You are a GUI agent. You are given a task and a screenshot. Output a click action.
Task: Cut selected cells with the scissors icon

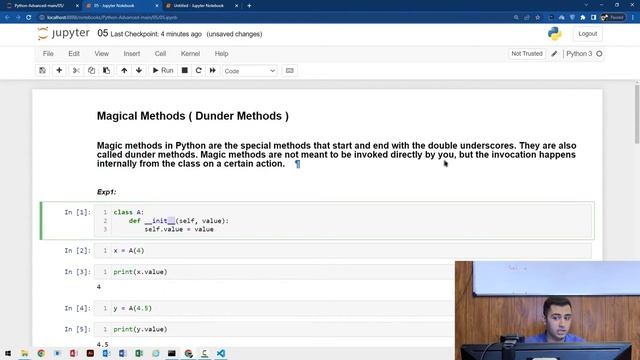coord(76,71)
